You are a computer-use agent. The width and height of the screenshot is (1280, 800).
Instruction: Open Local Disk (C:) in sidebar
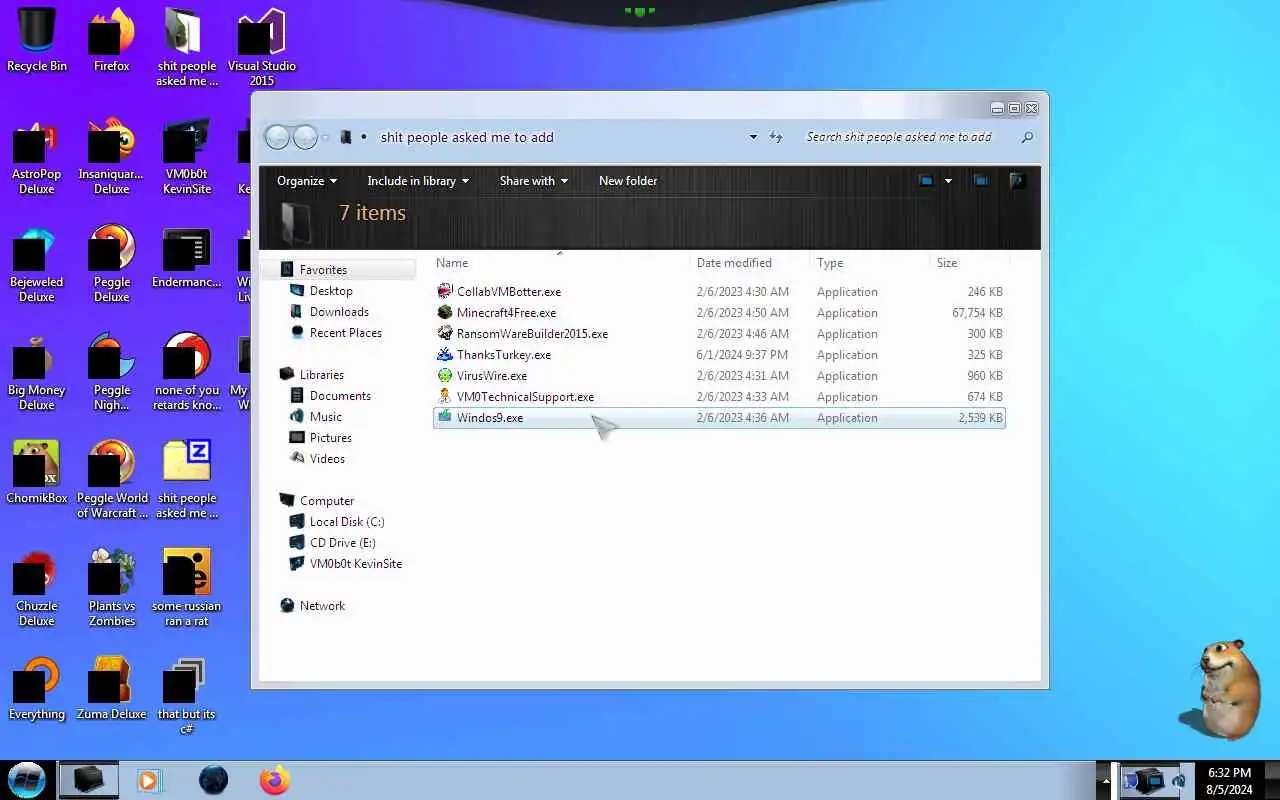(x=347, y=522)
